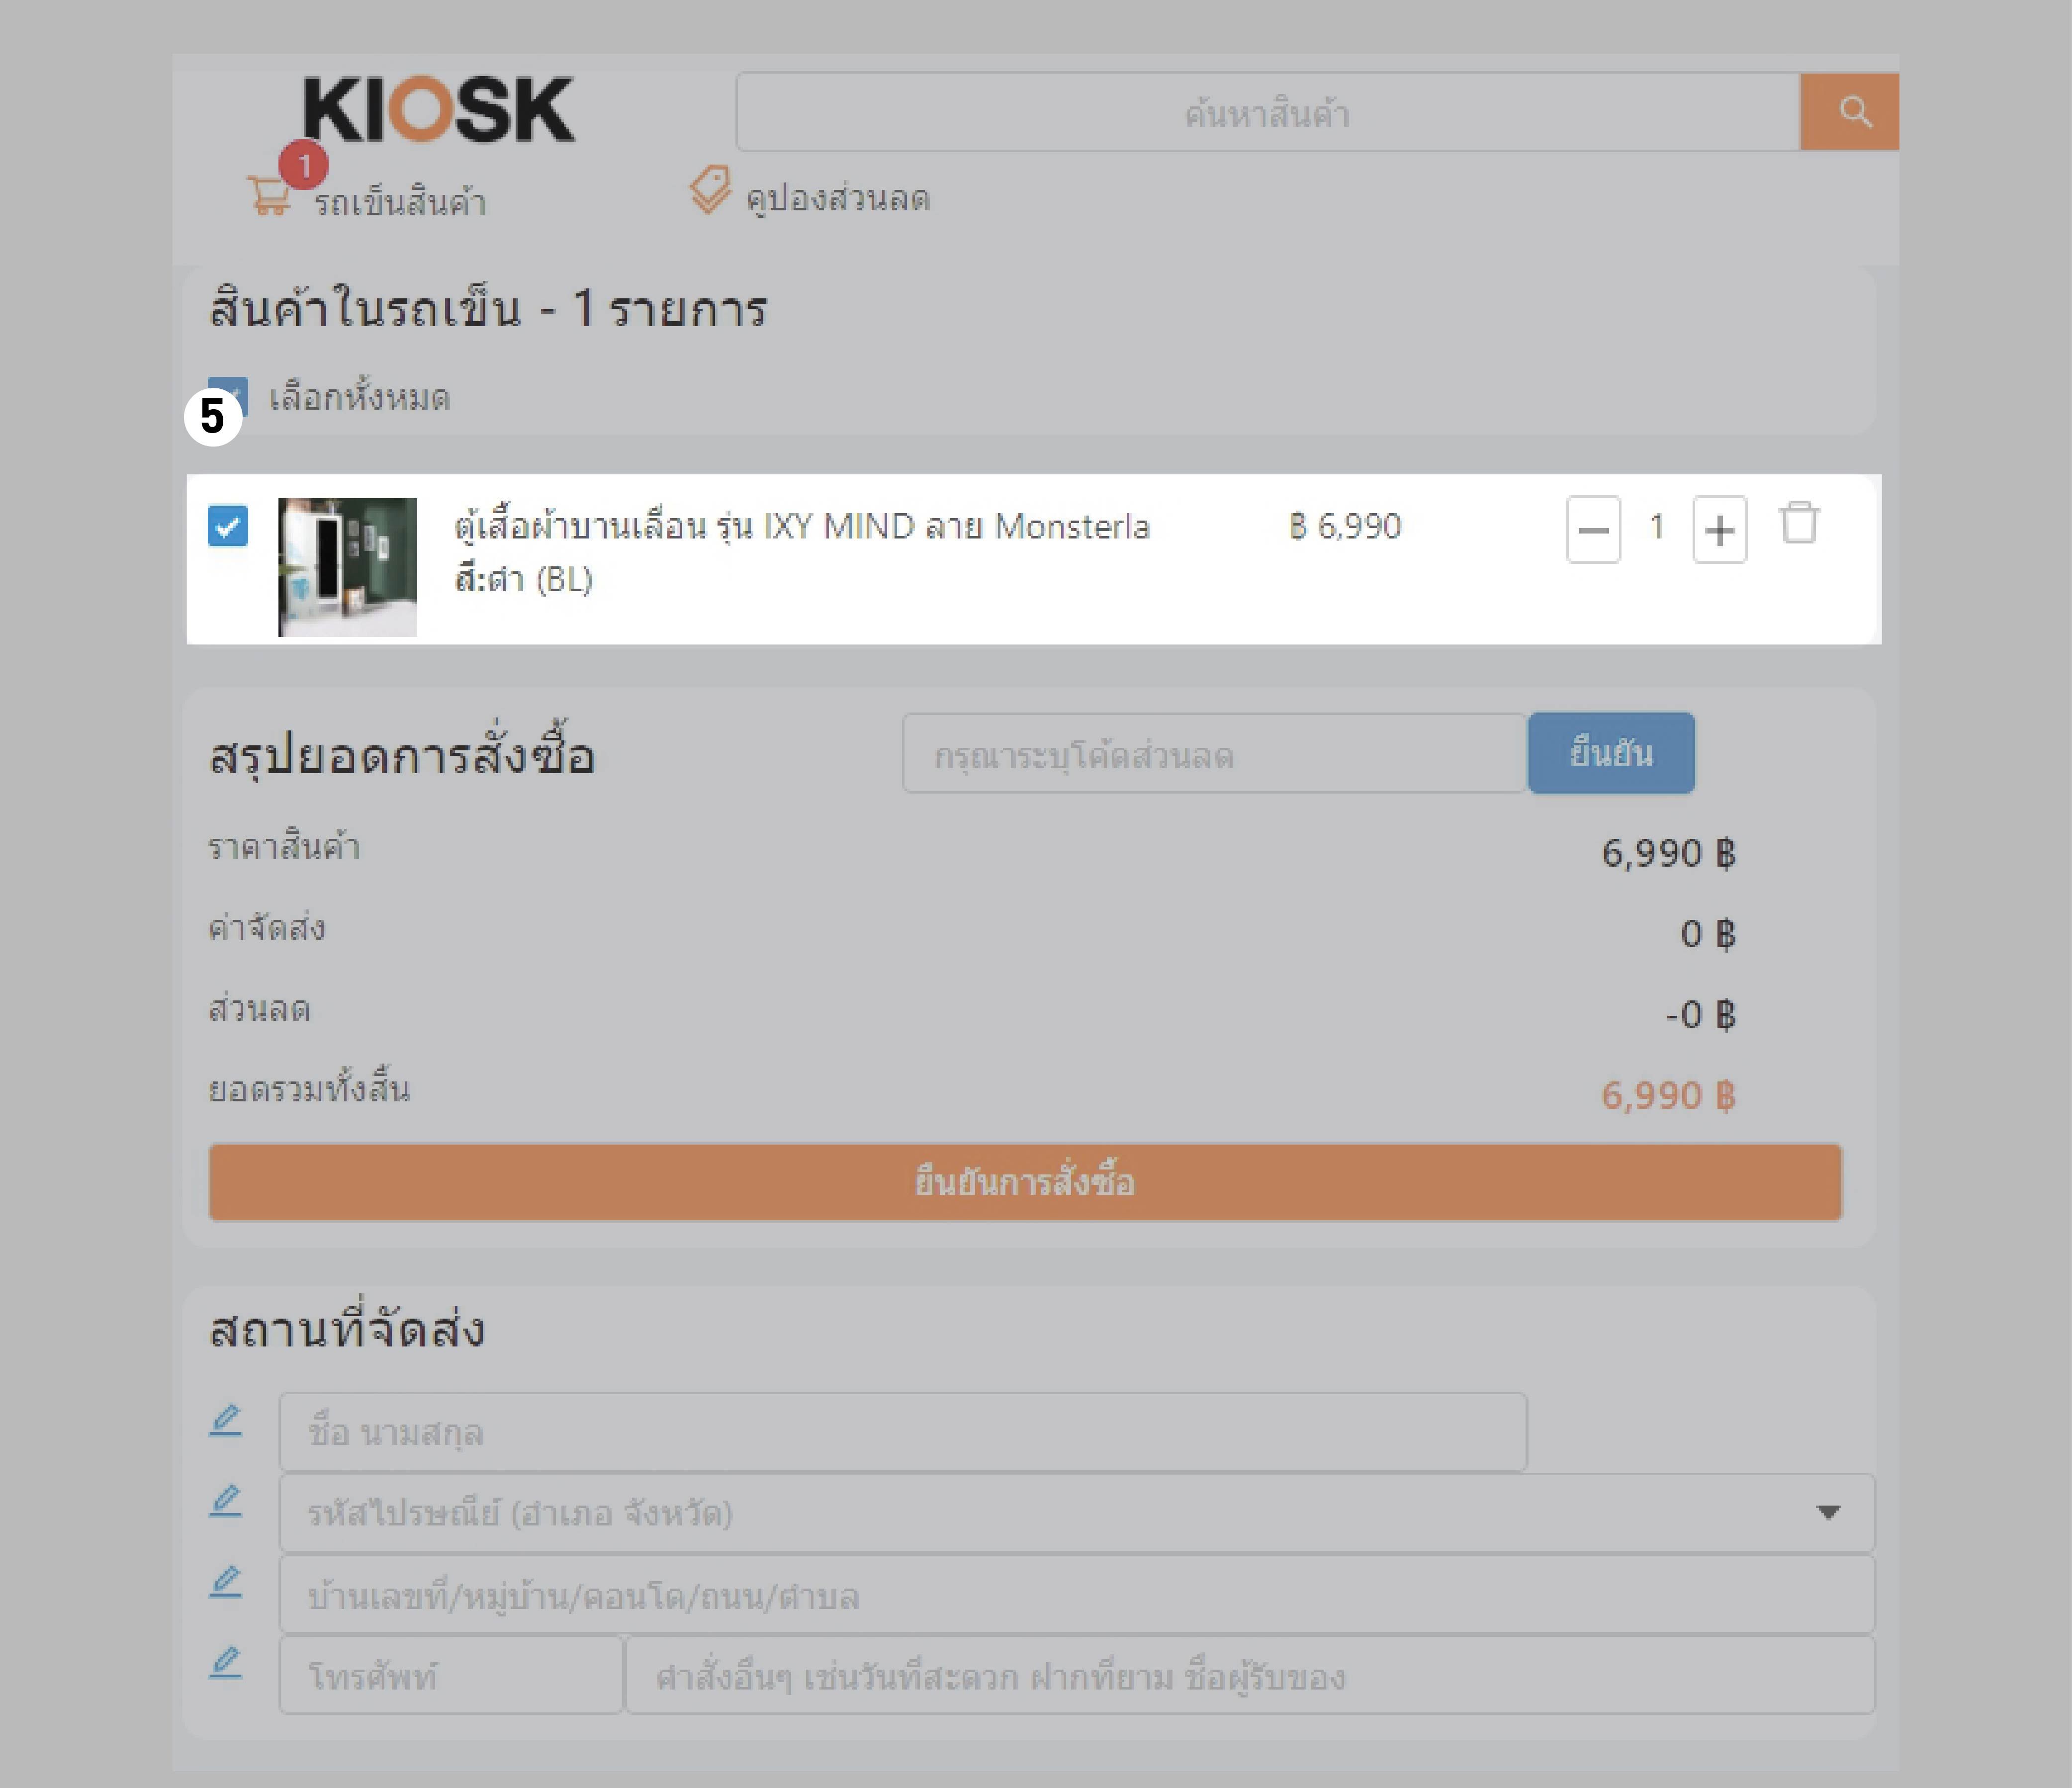Open the discount coupon tag icon
The width and height of the screenshot is (2072, 1788).
click(710, 190)
